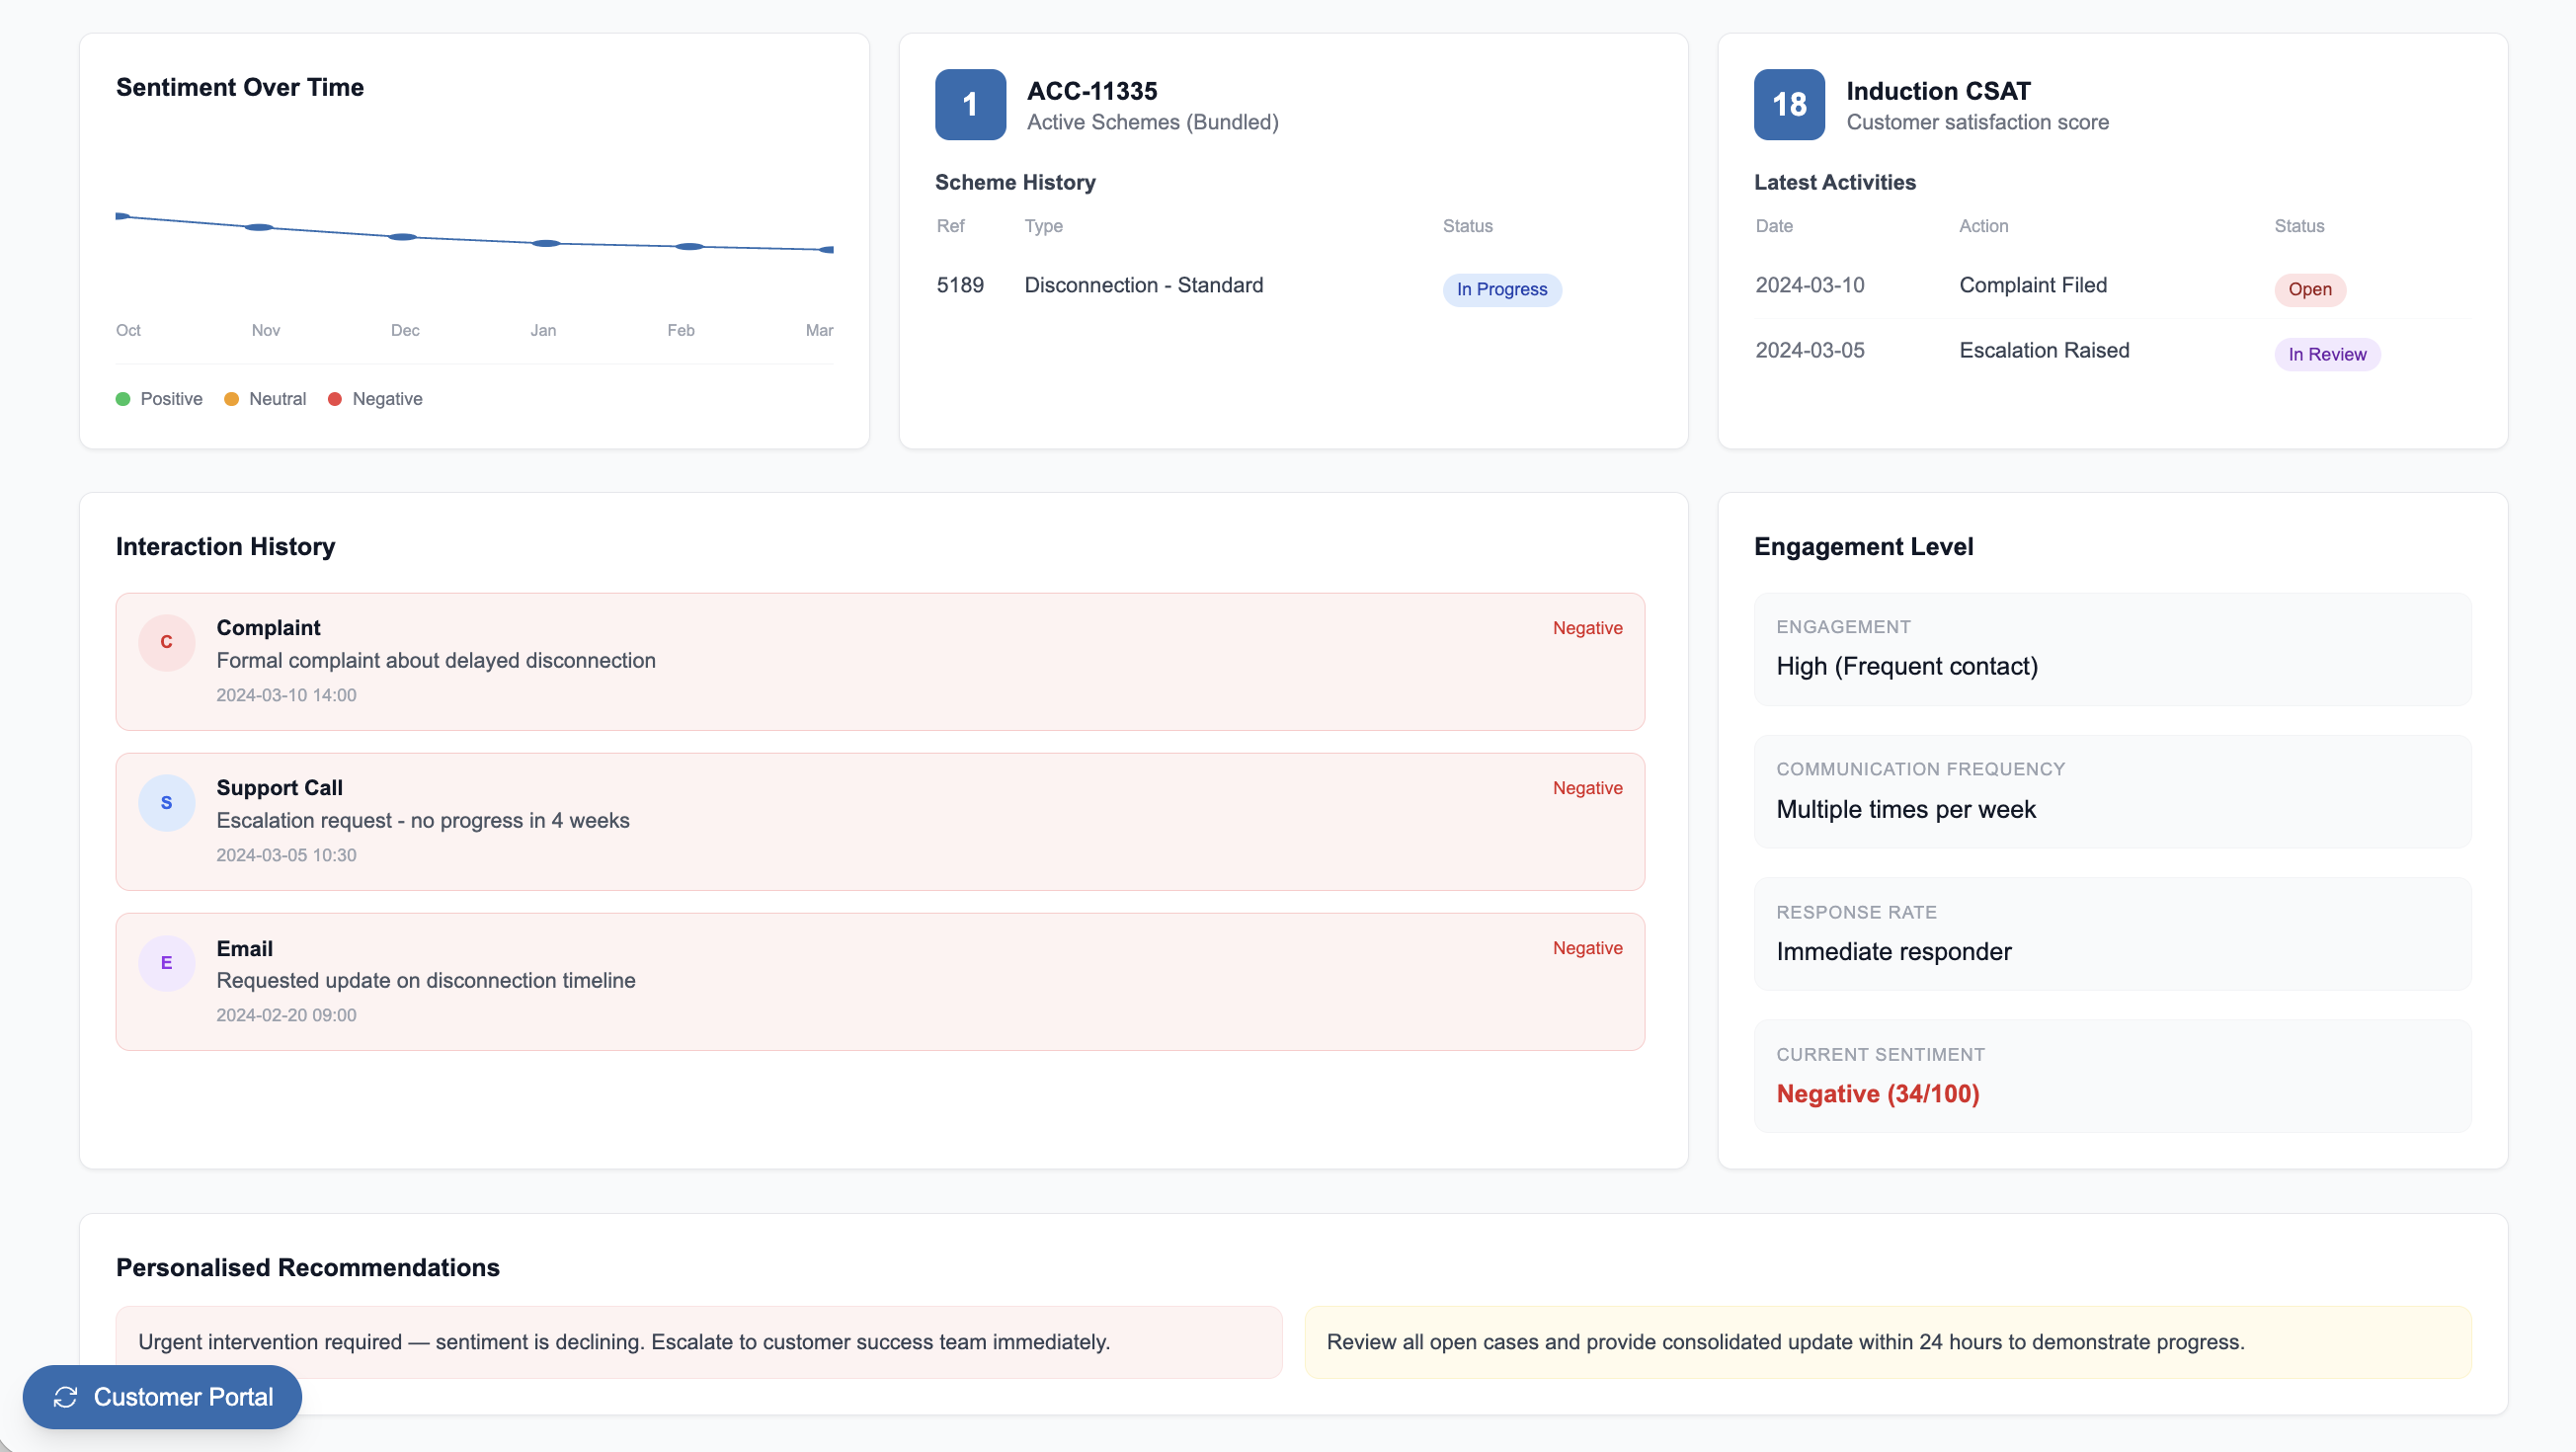Click the 18 badge beside Induction CSAT
2576x1452 pixels.
click(1789, 104)
